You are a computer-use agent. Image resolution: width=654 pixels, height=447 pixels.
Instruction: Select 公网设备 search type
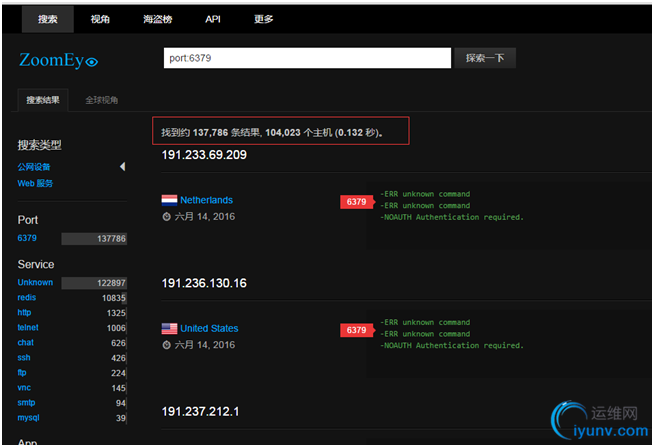coord(34,167)
